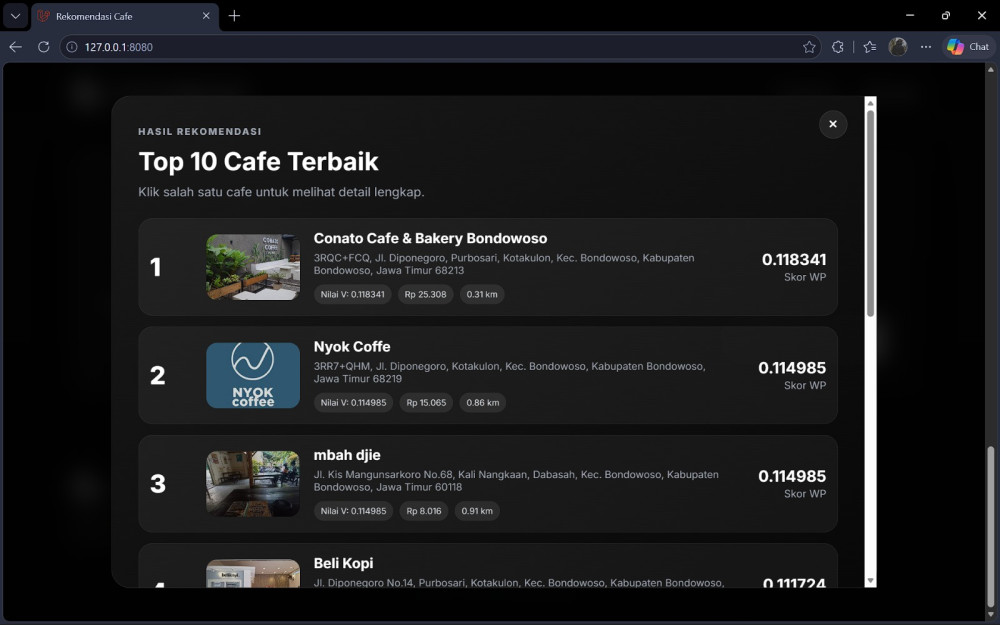Close the Rekomendasi Cafe tab
This screenshot has height=625, width=1000.
click(205, 16)
